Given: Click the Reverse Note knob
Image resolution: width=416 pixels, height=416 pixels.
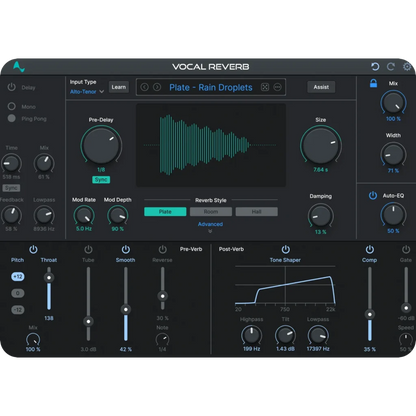Looking at the screenshot, I should [162, 340].
